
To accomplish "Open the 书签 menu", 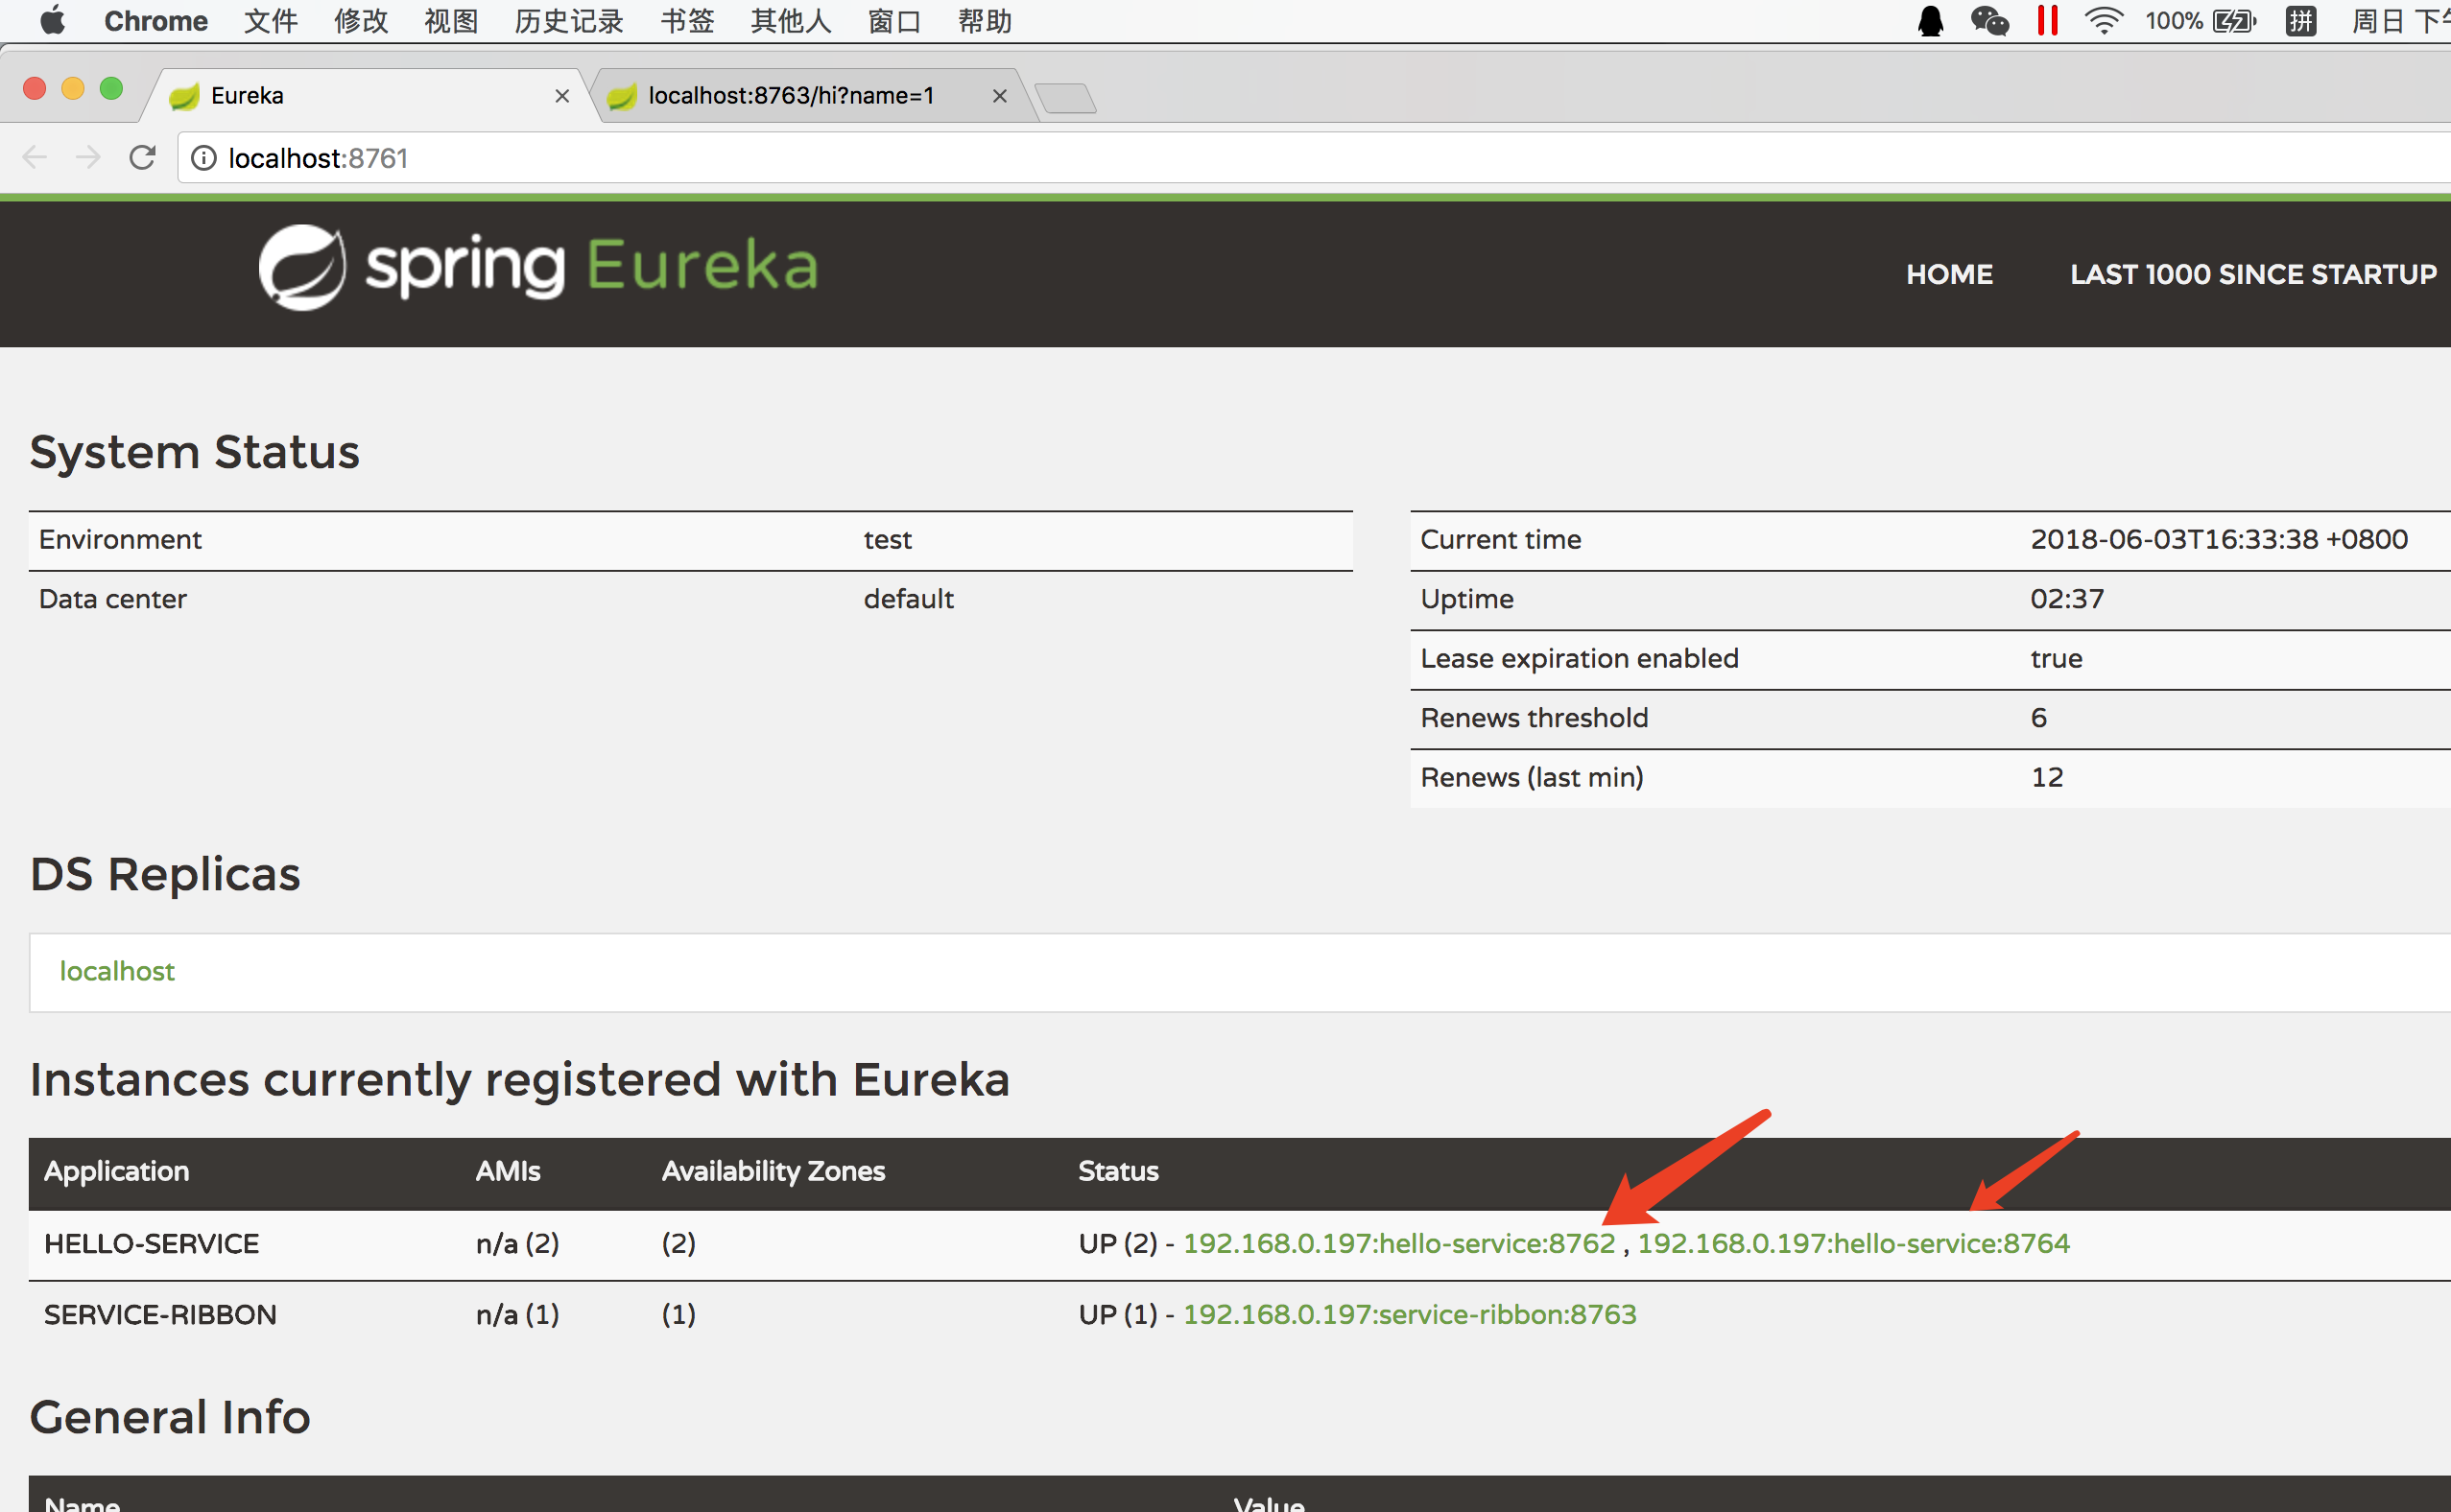I will coord(687,21).
